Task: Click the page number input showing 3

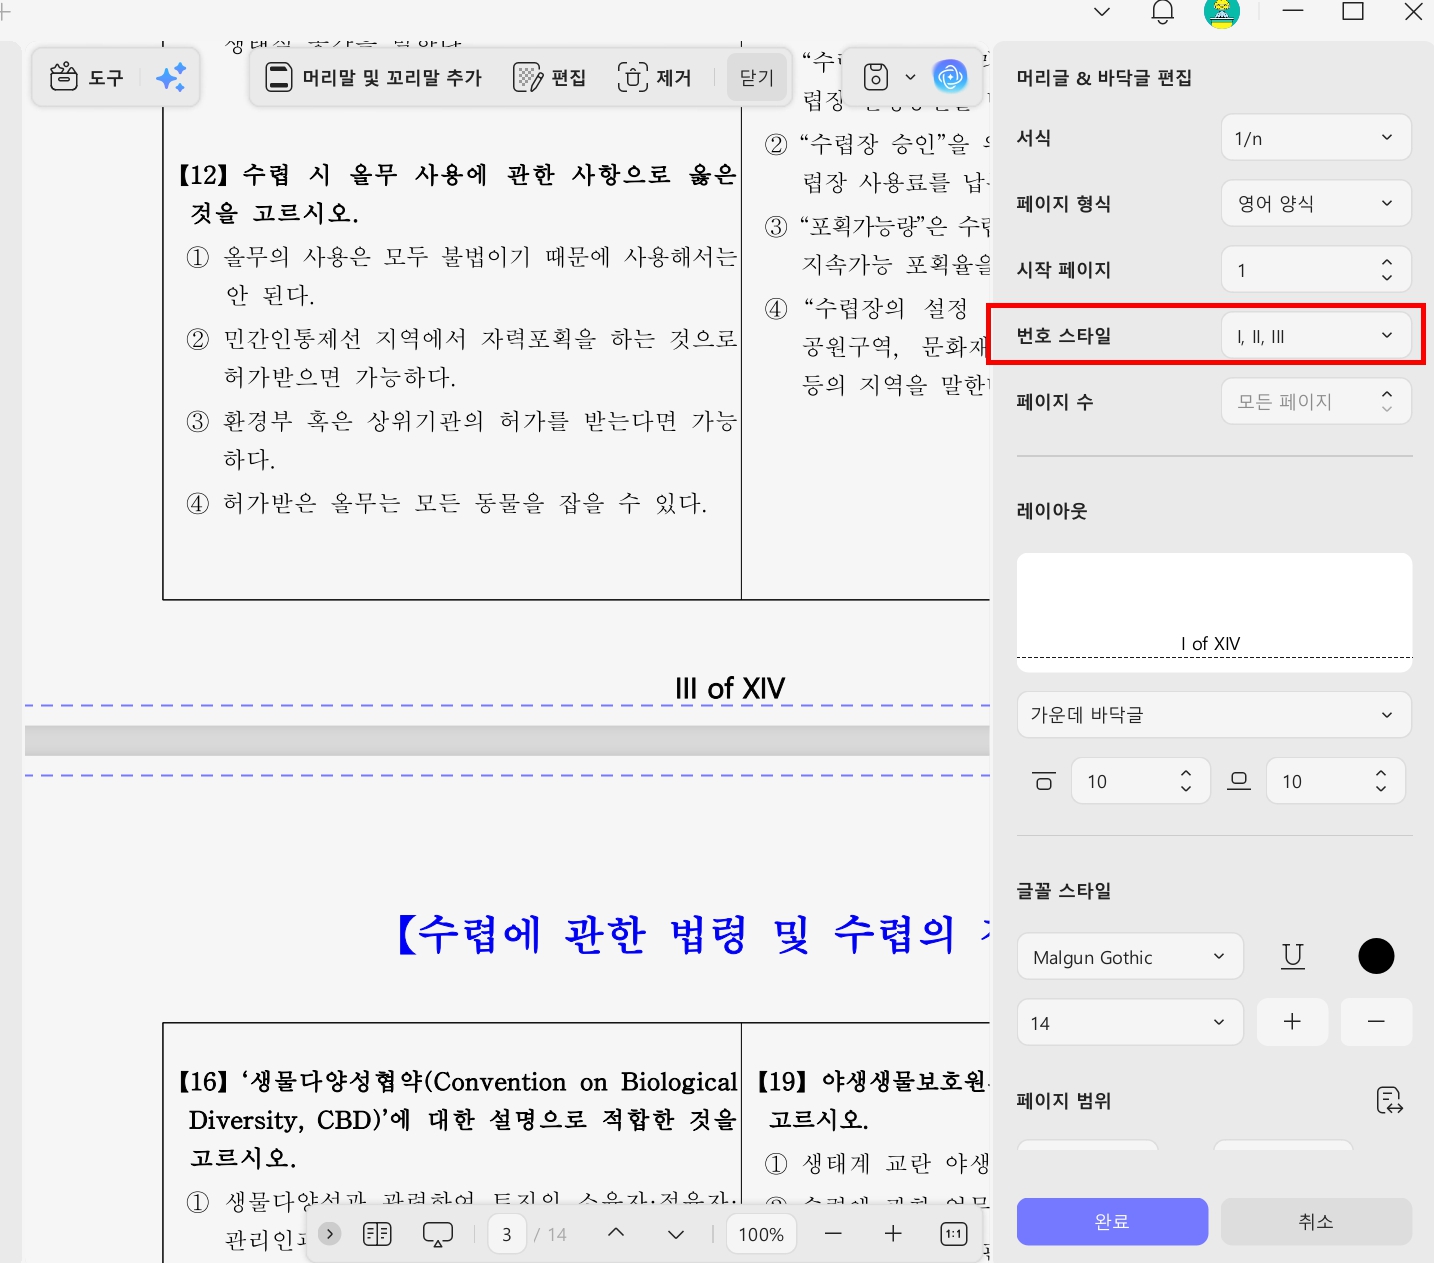Action: pos(507,1233)
